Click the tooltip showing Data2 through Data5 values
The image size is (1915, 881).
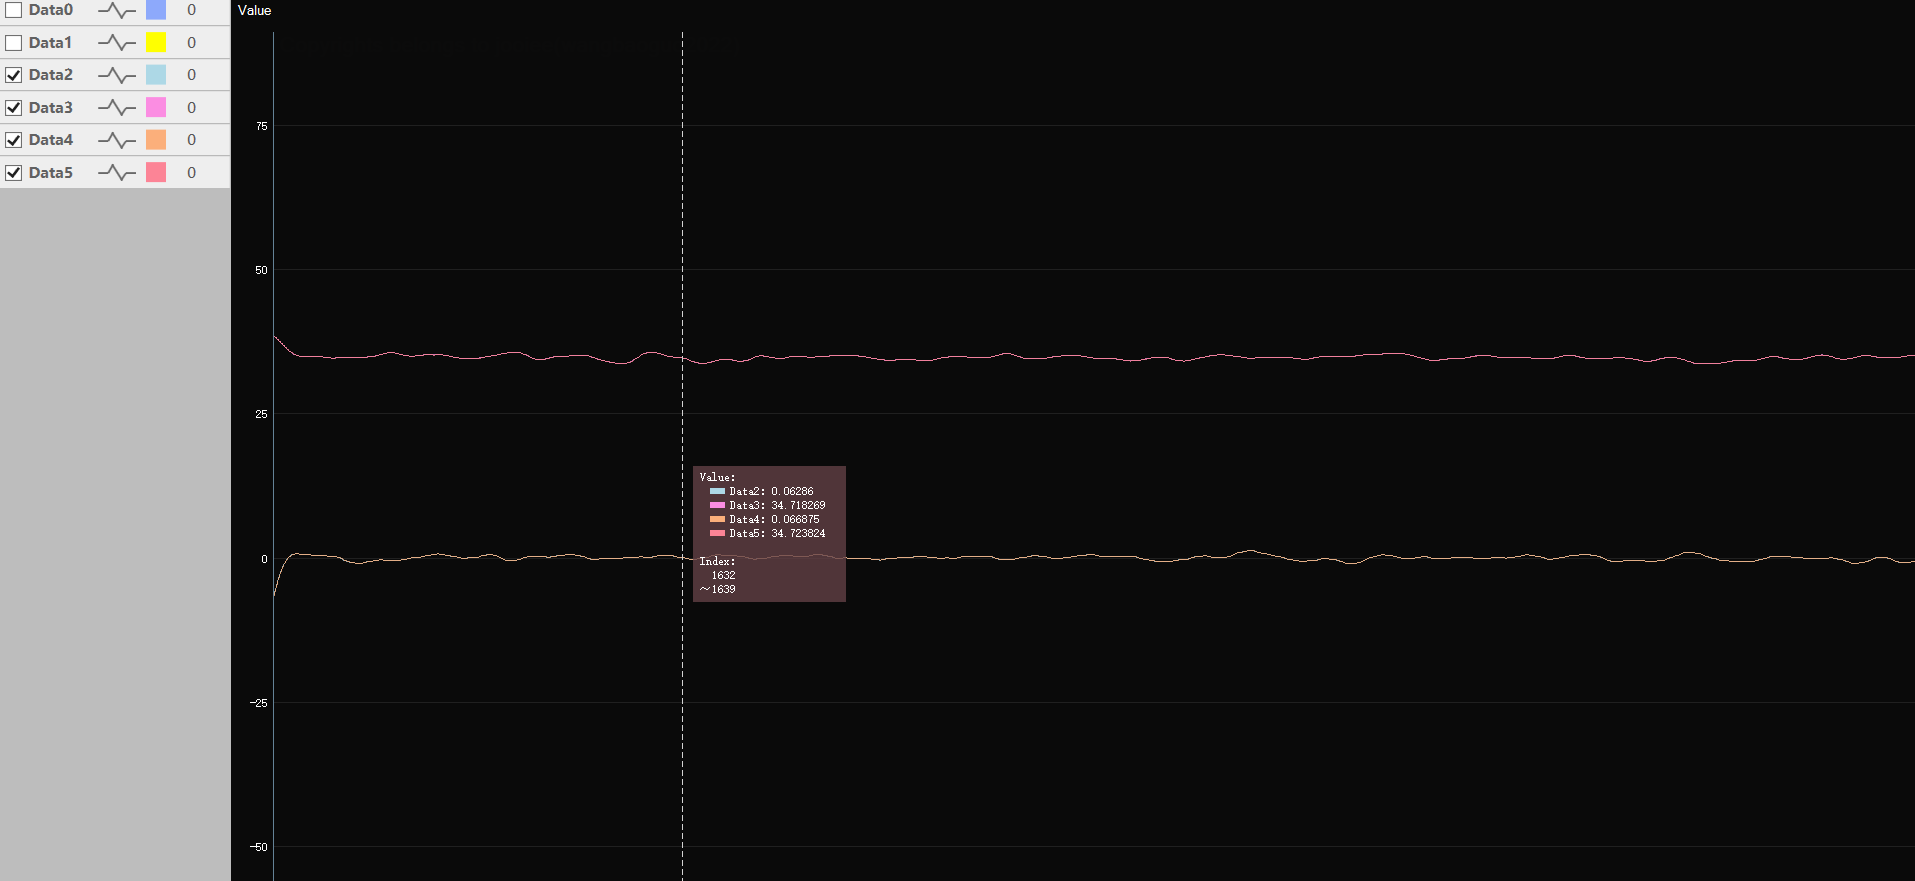point(769,533)
